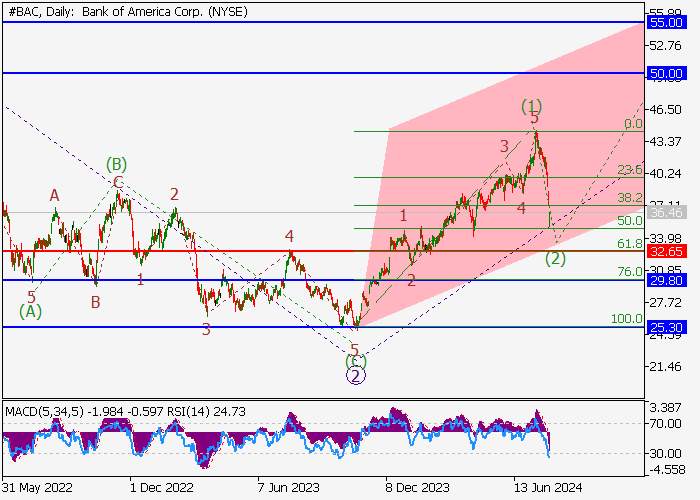Click the green (1) wave label at the peak
The image size is (700, 500).
[x=532, y=106]
